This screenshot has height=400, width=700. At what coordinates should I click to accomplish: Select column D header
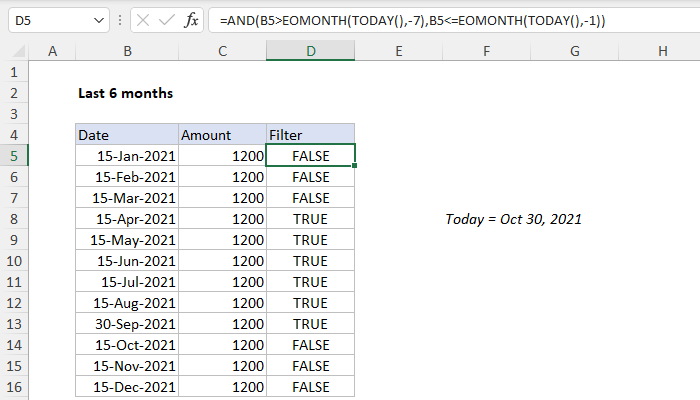[310, 51]
